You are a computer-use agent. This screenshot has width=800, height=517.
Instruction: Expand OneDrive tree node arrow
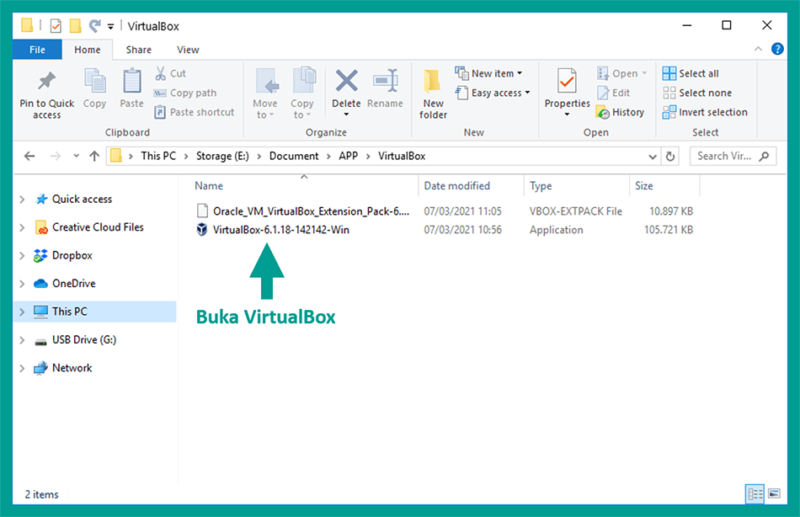coord(22,283)
